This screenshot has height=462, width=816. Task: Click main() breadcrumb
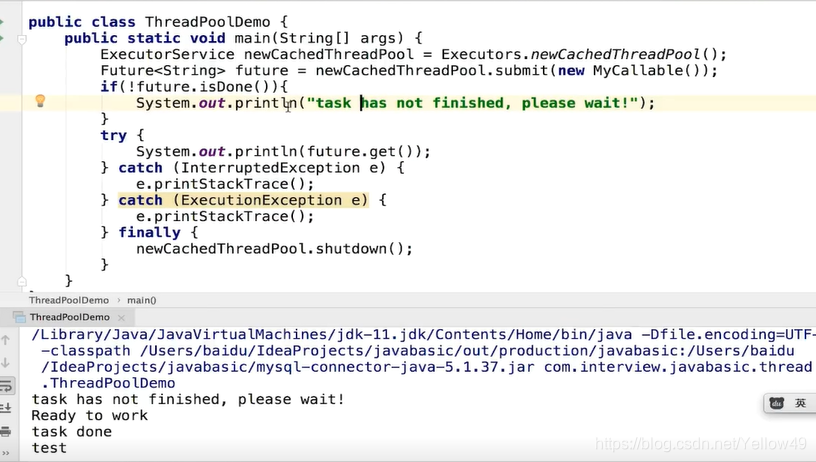pyautogui.click(x=142, y=300)
